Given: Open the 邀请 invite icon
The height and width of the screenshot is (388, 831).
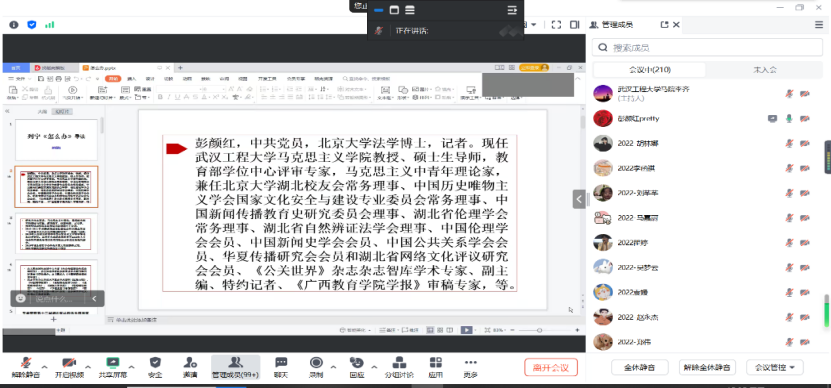Looking at the screenshot, I should (x=190, y=363).
